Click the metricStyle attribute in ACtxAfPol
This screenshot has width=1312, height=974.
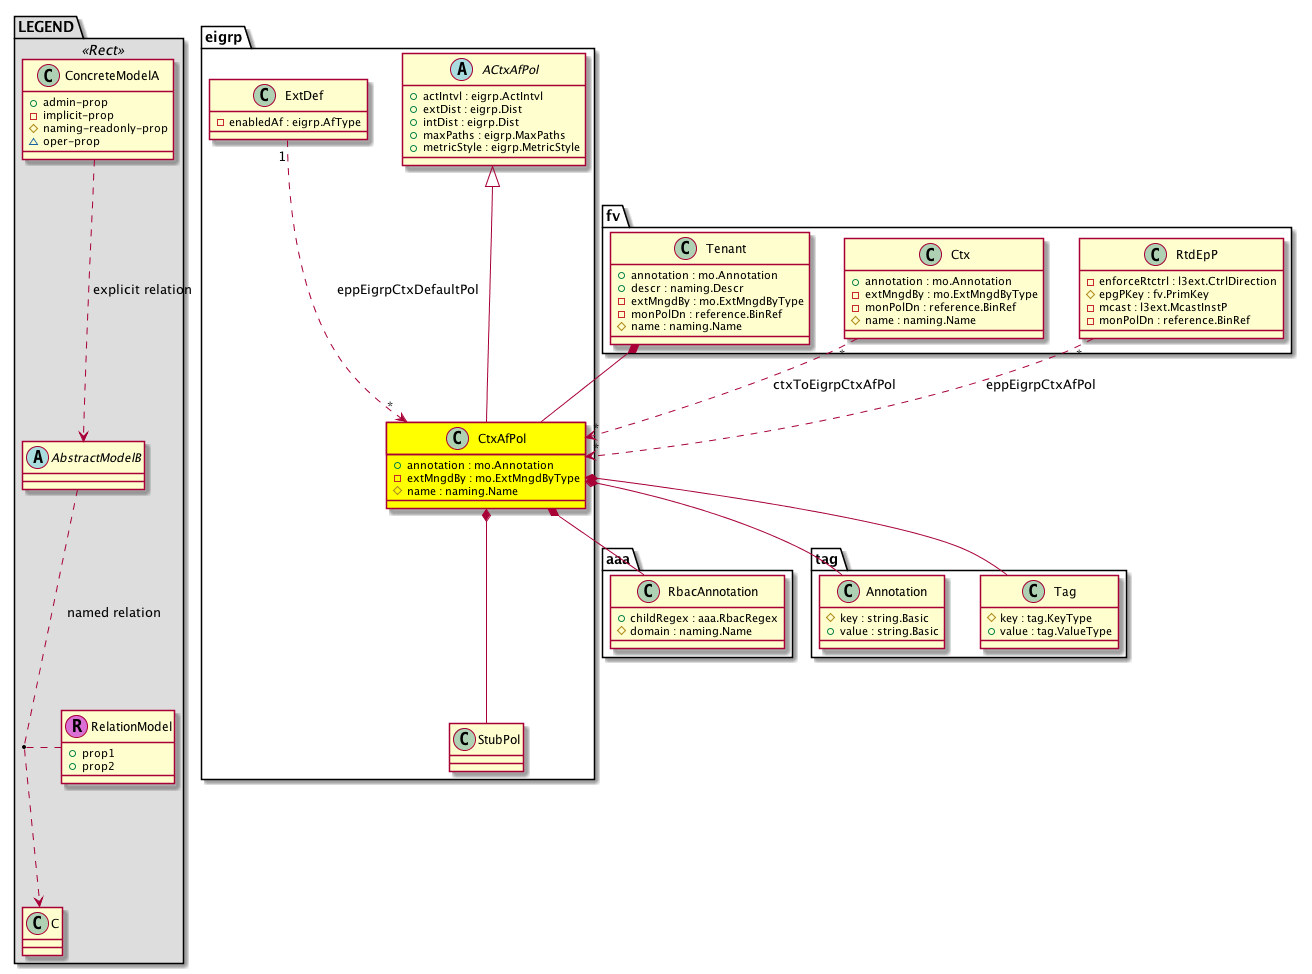click(x=494, y=147)
